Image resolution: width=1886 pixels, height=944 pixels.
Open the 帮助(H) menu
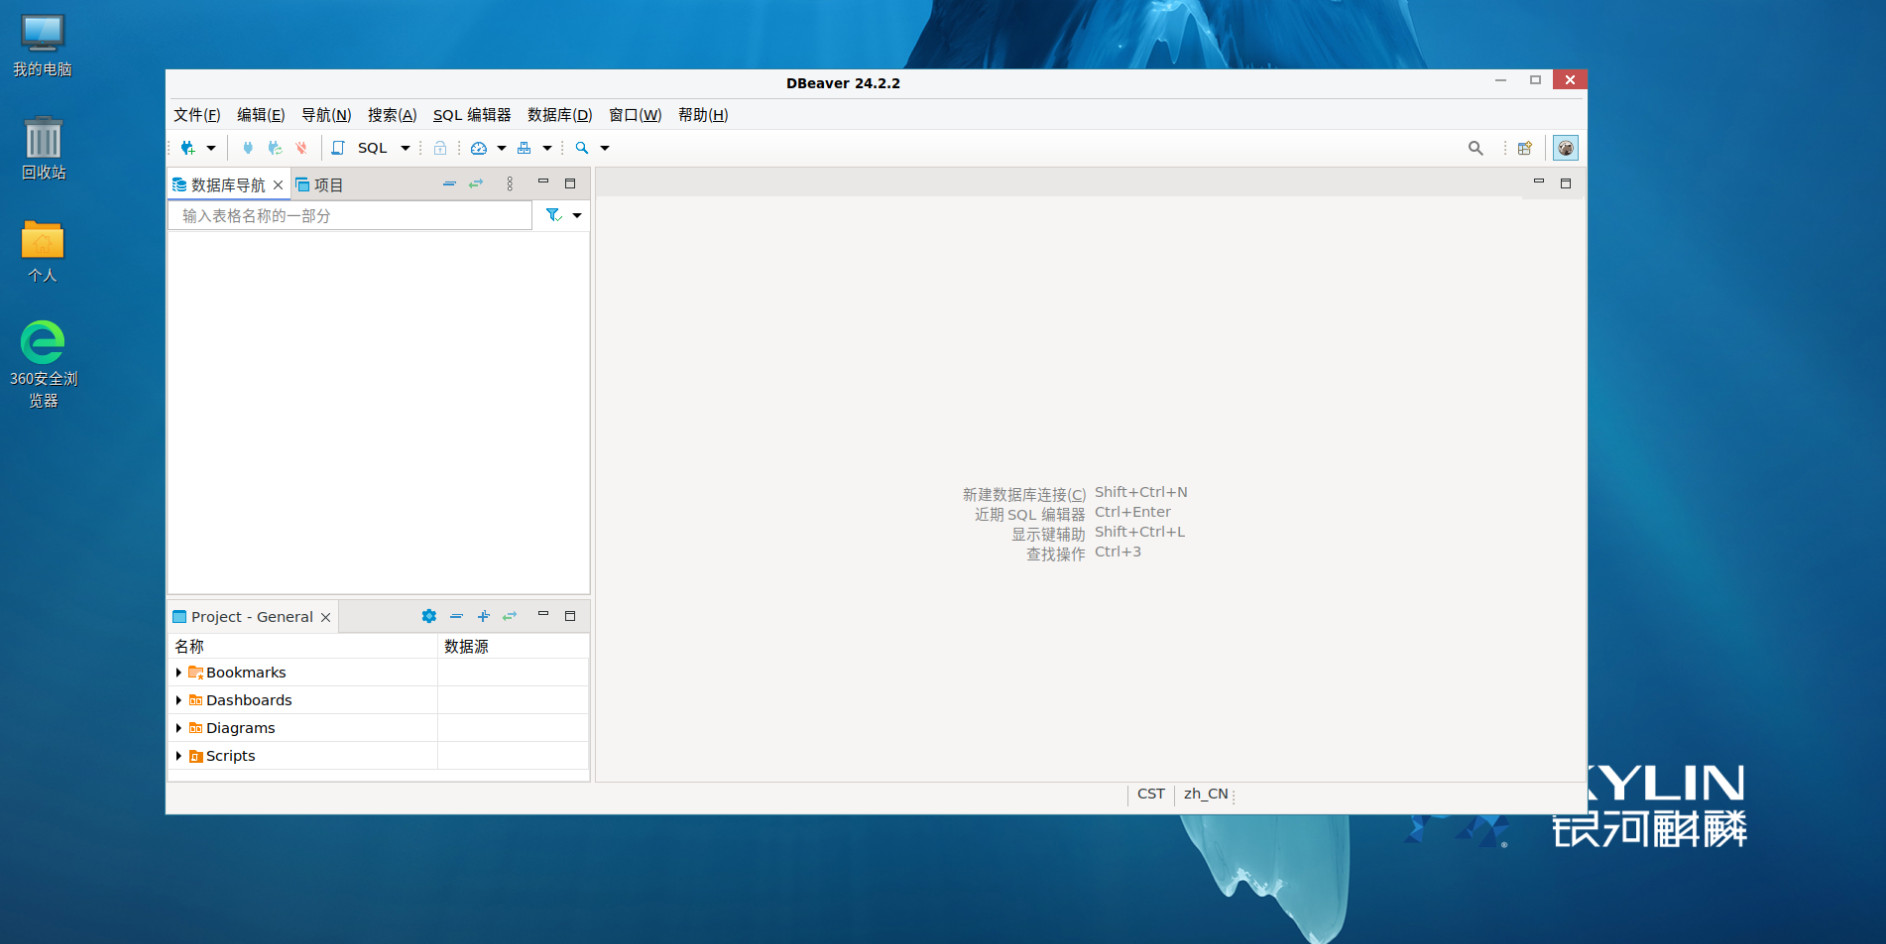click(x=703, y=115)
